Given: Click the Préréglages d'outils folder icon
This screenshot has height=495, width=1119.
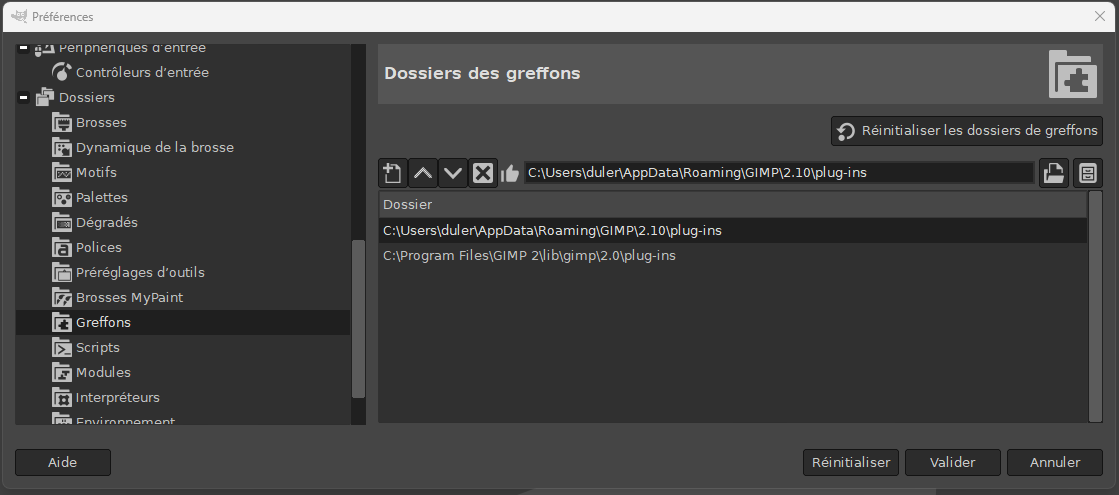Looking at the screenshot, I should pos(63,272).
